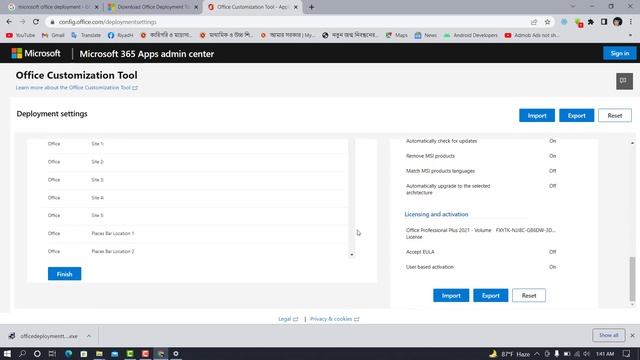The width and height of the screenshot is (640, 360).
Task: Switch to microsoft office deployment tab
Action: coord(53,7)
